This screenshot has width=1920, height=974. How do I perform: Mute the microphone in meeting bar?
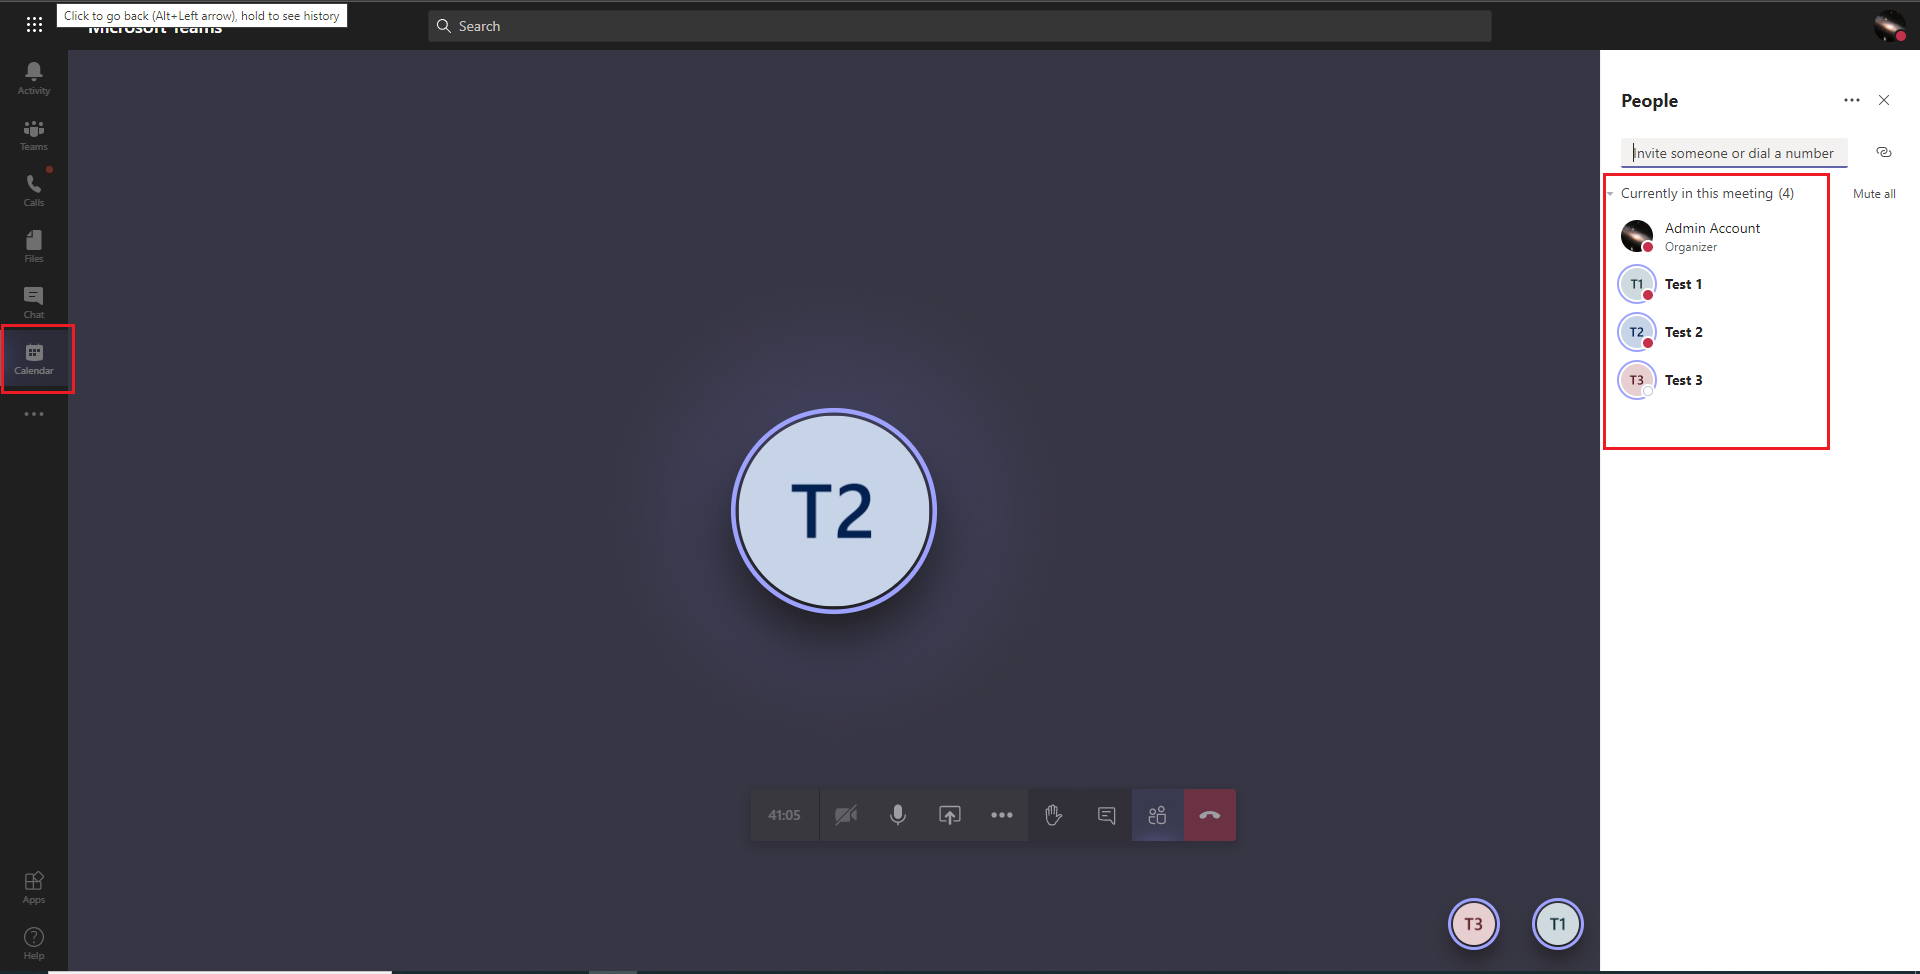(x=898, y=815)
